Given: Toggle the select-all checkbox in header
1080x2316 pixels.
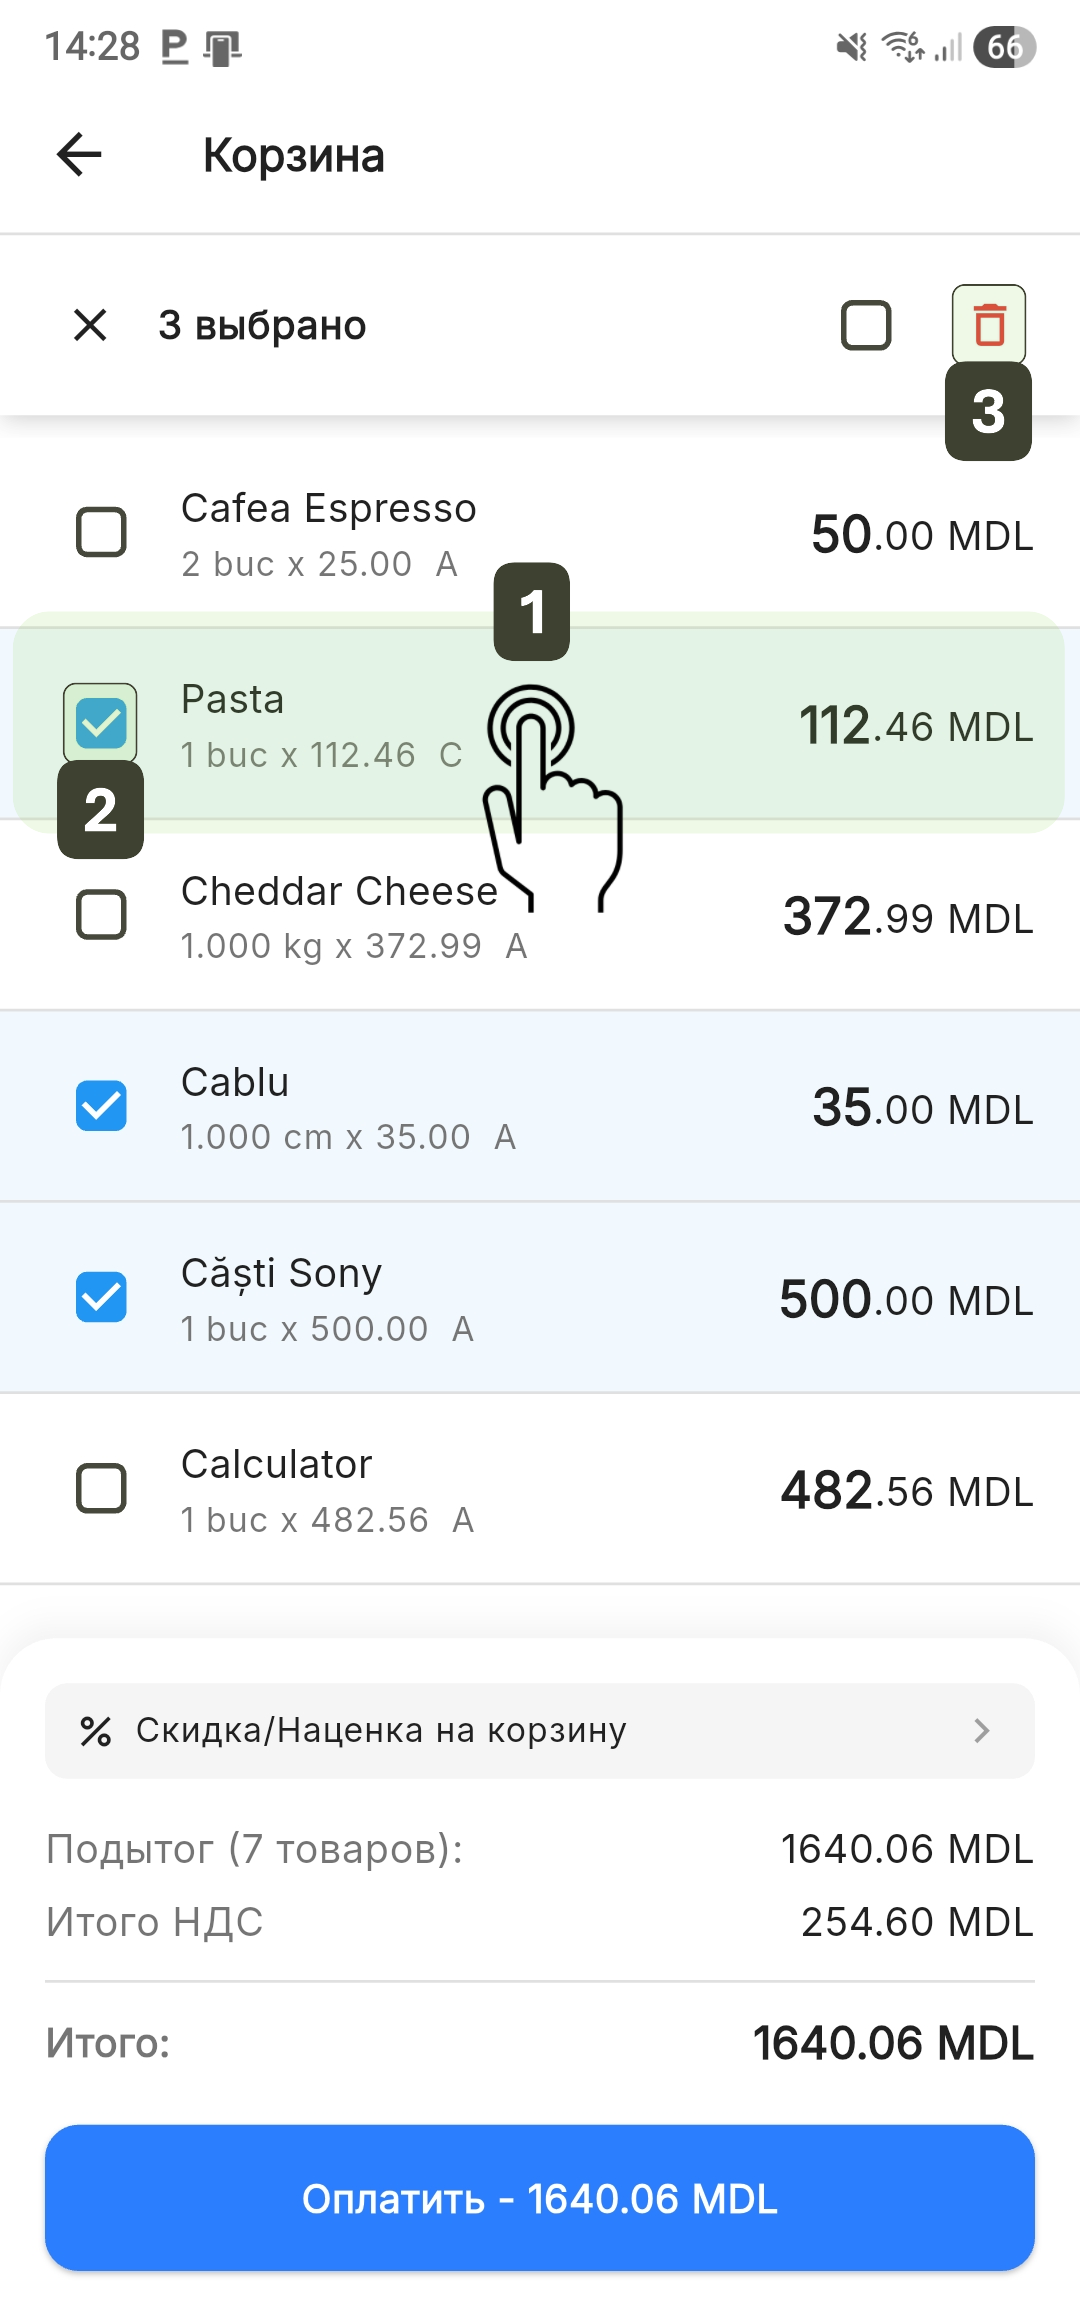Looking at the screenshot, I should 866,325.
